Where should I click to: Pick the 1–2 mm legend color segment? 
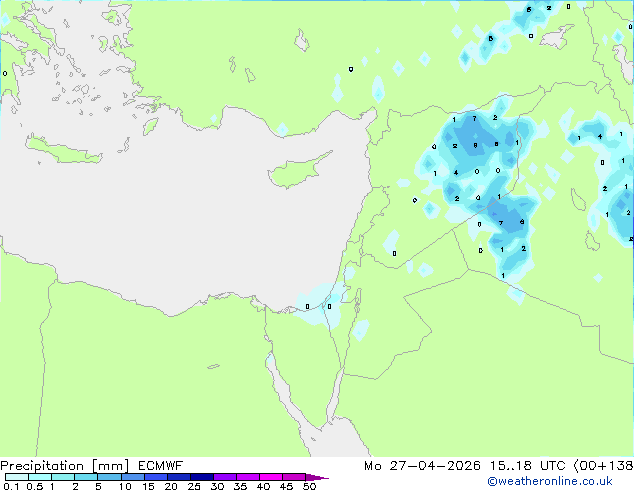point(63,477)
